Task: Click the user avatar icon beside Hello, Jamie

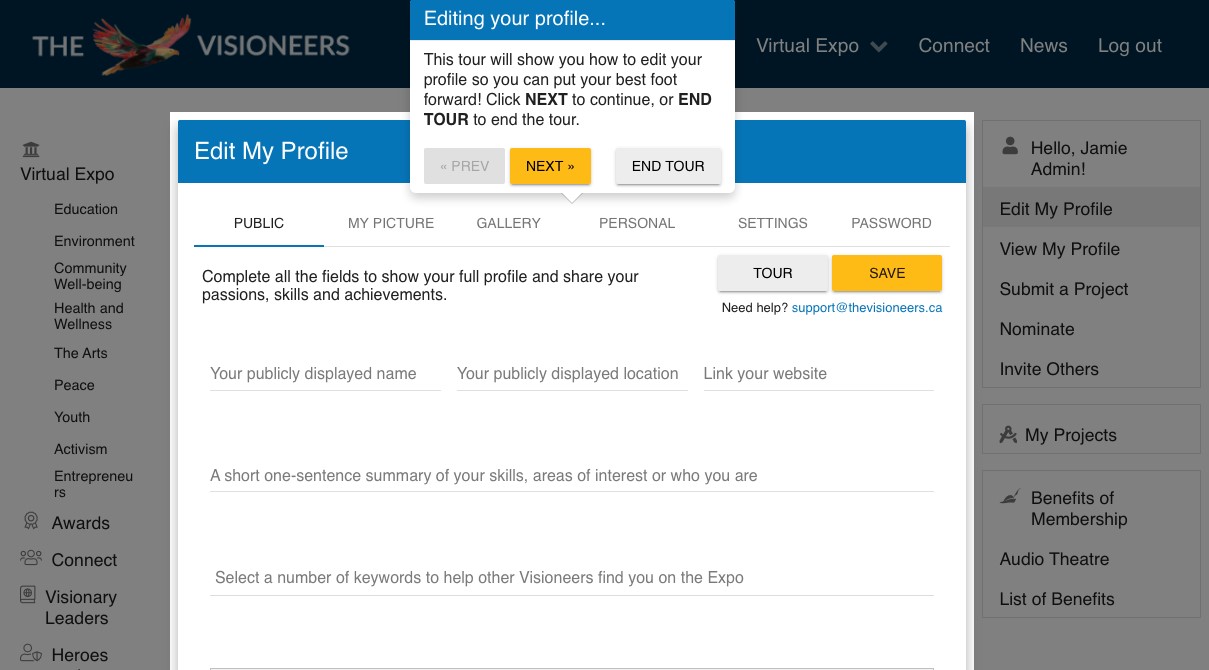Action: click(1010, 147)
